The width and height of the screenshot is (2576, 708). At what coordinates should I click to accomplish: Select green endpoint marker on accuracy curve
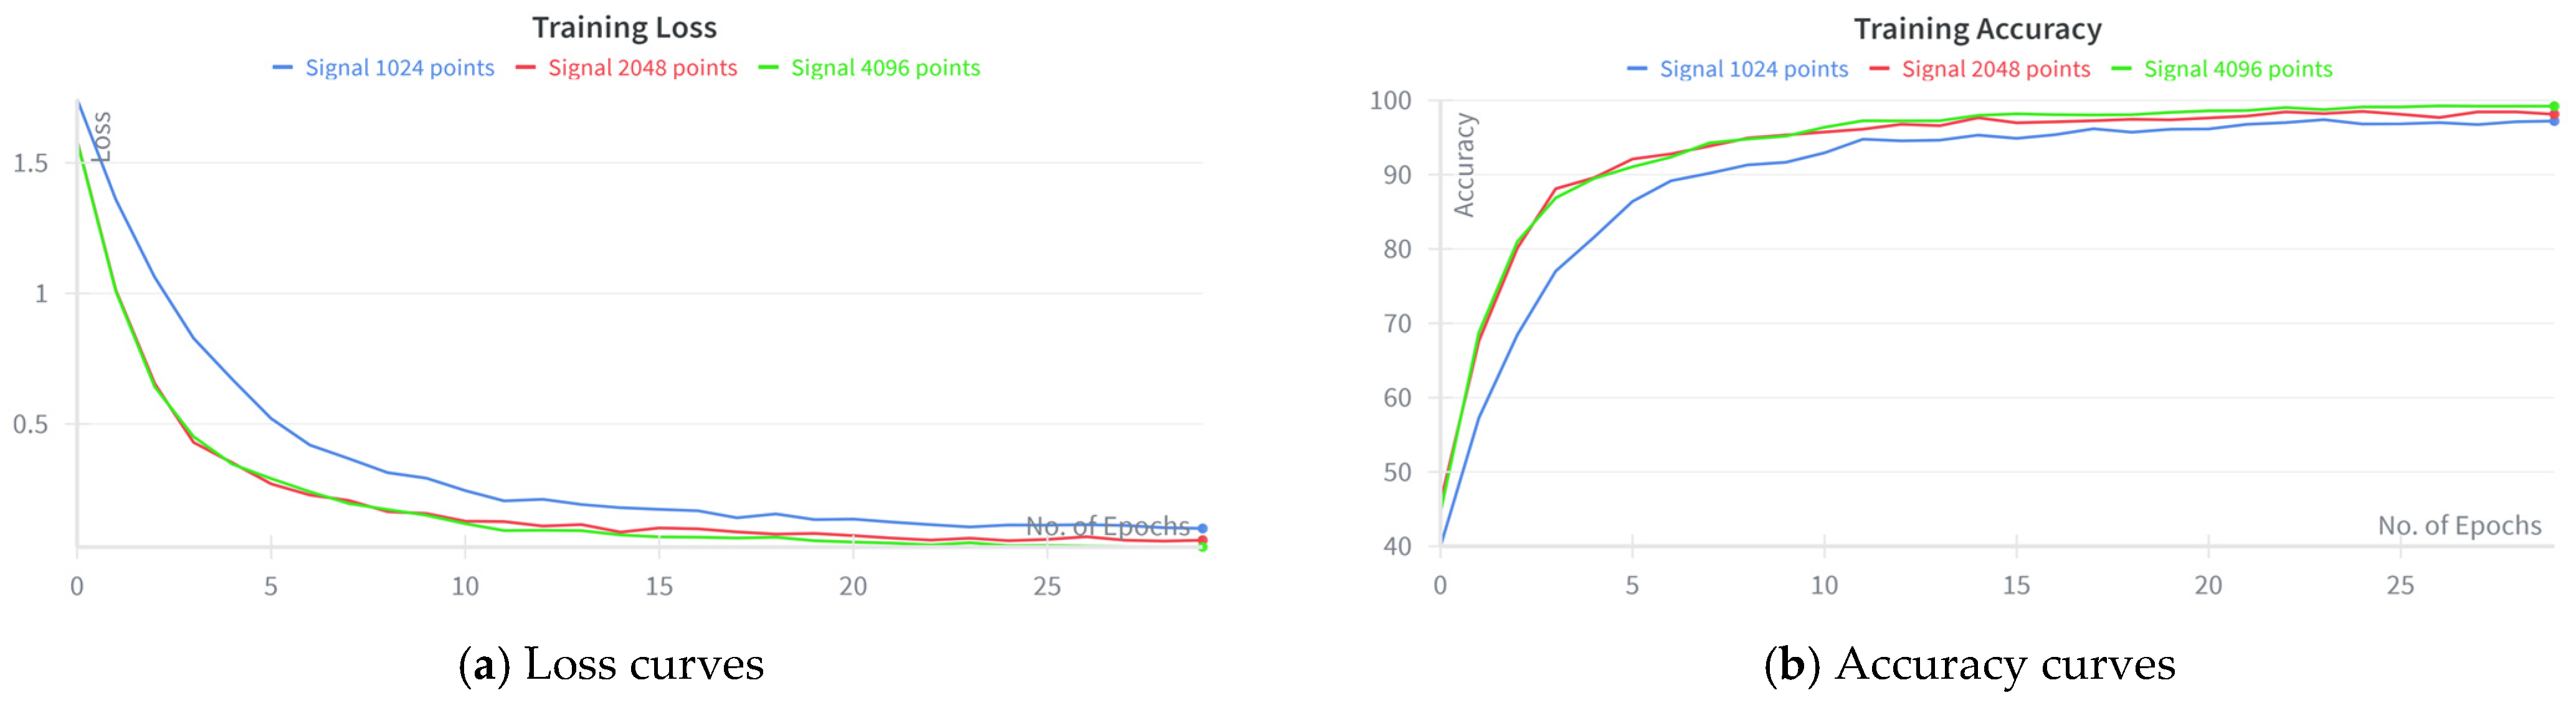(x=2553, y=106)
